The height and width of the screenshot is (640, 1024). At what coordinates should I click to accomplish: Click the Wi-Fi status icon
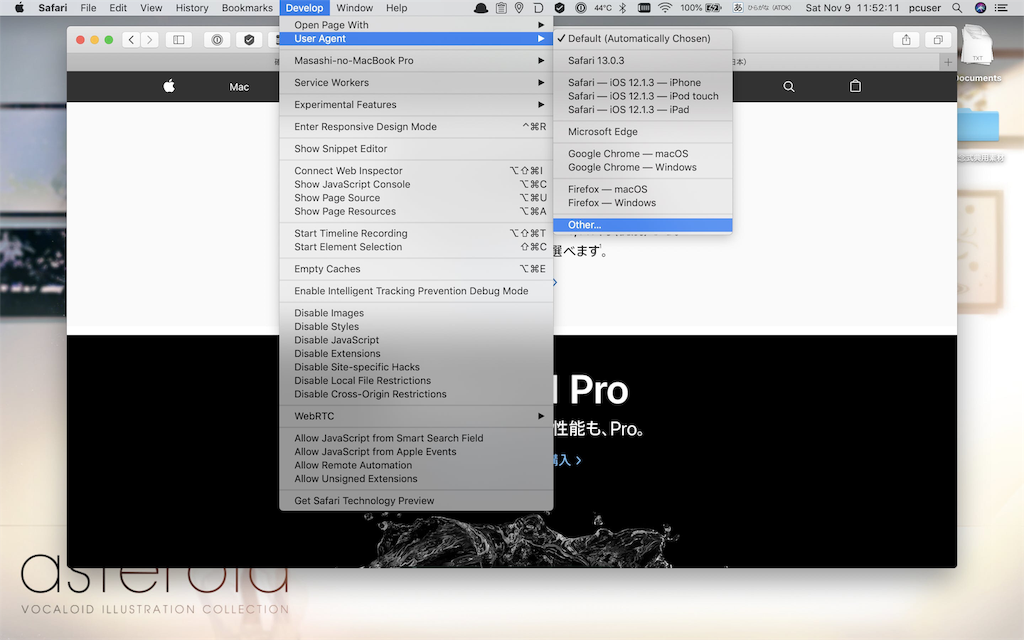pos(665,8)
